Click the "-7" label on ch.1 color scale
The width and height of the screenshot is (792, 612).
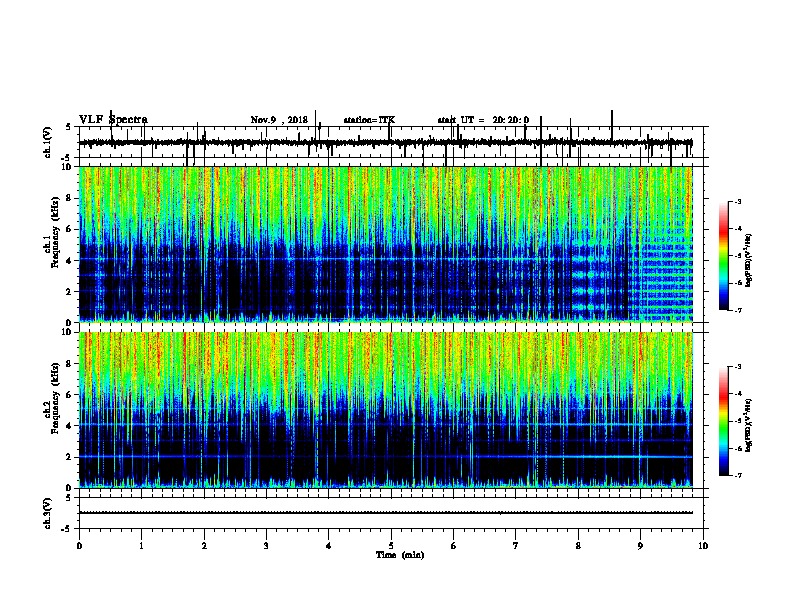(738, 310)
